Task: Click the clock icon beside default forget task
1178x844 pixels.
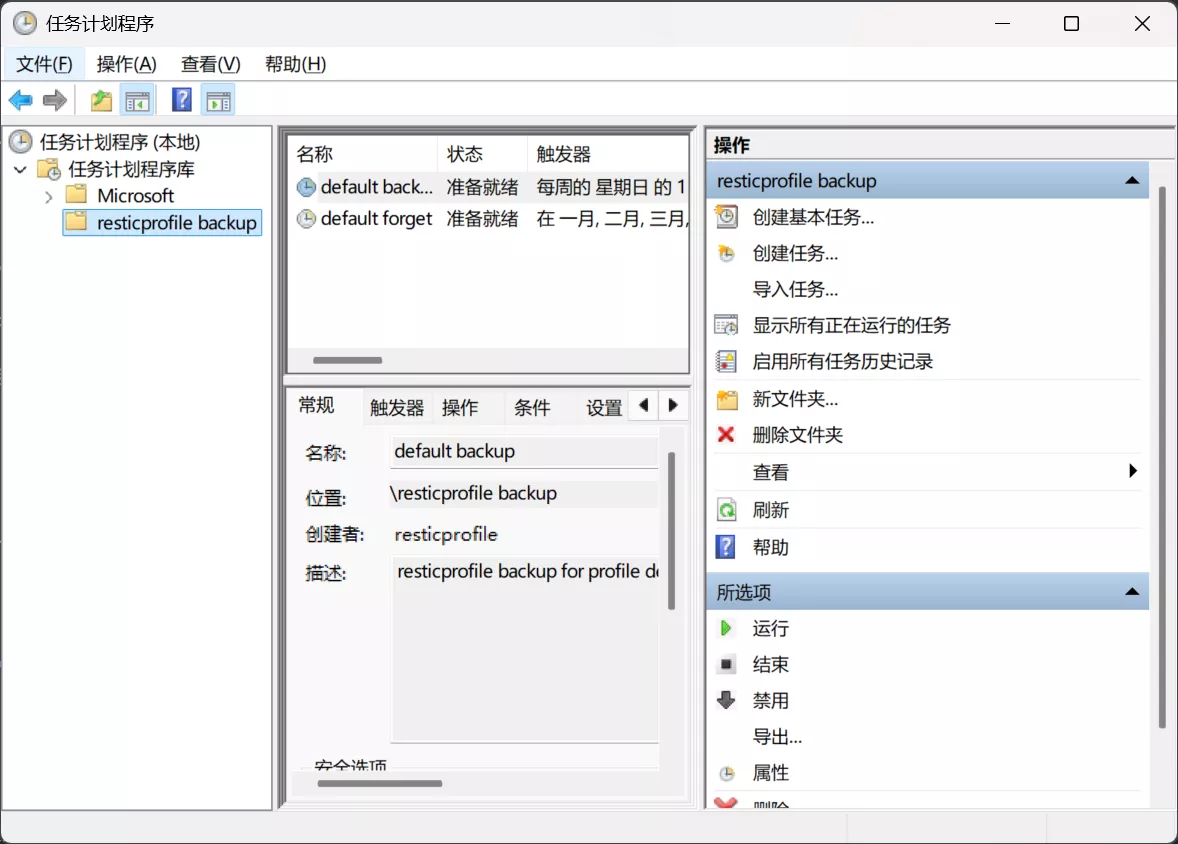Action: coord(306,219)
